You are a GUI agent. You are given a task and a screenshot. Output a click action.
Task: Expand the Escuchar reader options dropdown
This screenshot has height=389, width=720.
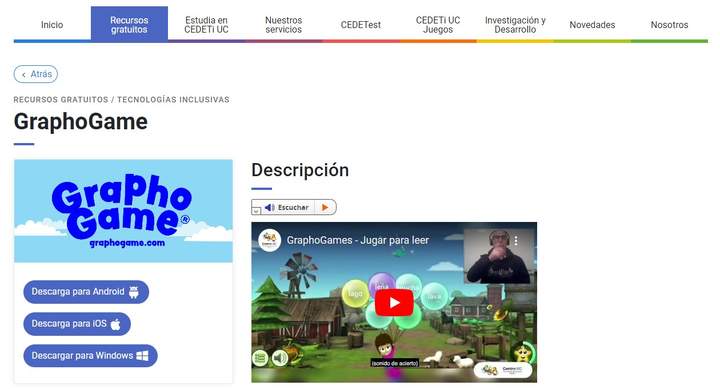point(256,210)
